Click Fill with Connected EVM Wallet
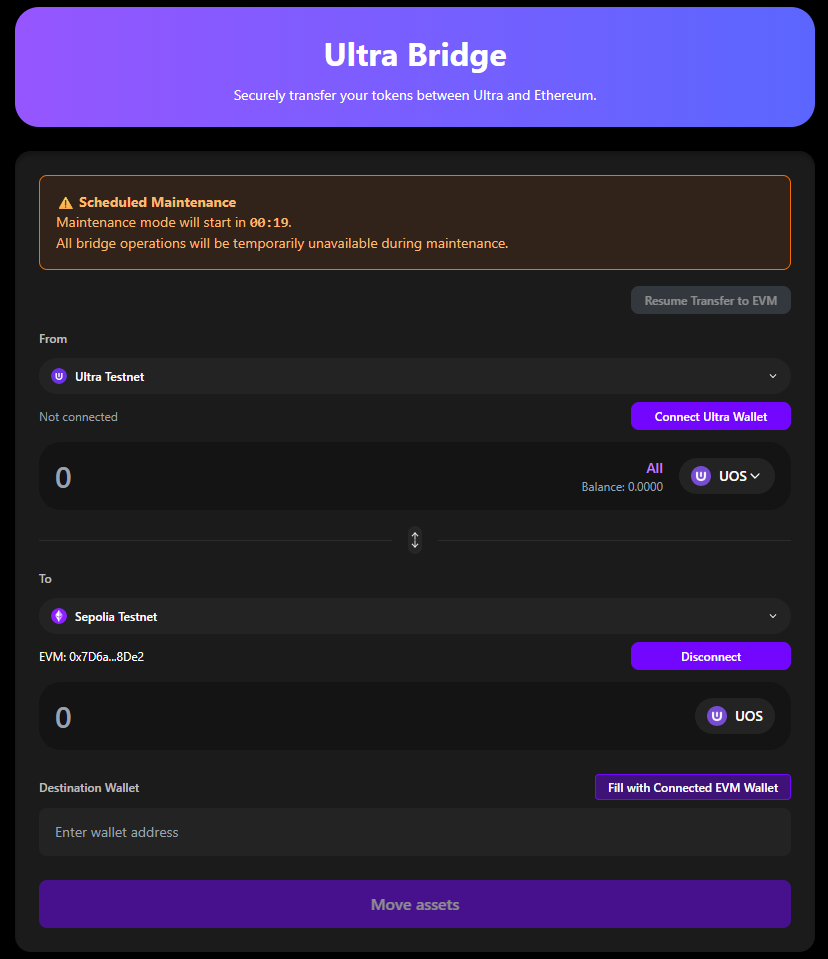The width and height of the screenshot is (828, 959). point(692,787)
